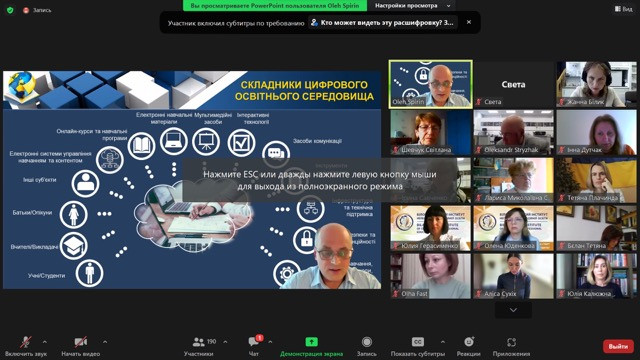Open the Reactions smiley icon
This screenshot has width=640, height=360.
point(469,342)
